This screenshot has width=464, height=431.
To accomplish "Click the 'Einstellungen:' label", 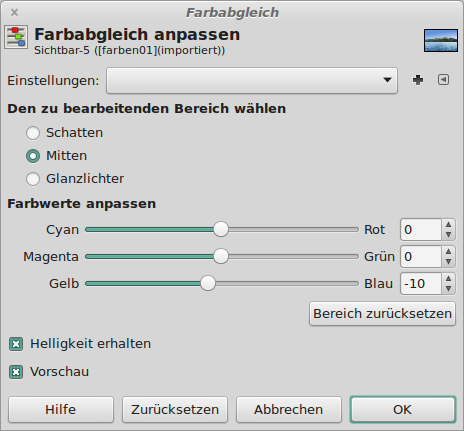I will click(x=53, y=81).
